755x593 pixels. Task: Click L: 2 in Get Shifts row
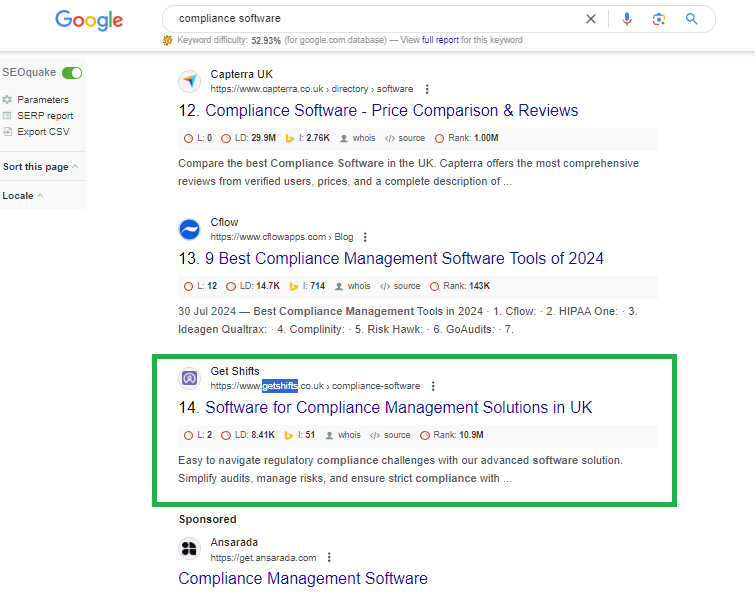[198, 435]
